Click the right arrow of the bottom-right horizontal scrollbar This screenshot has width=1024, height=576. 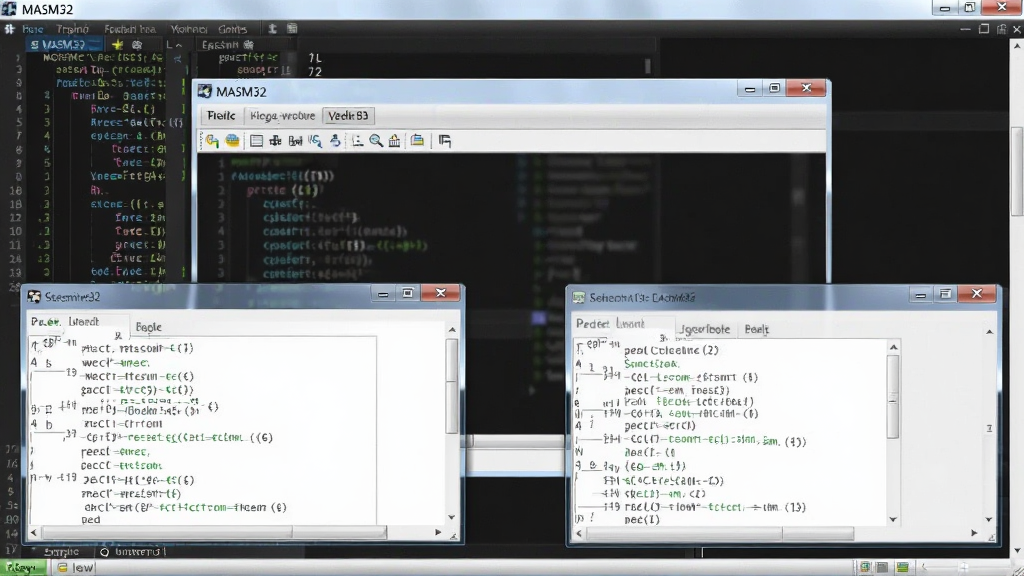(x=974, y=534)
